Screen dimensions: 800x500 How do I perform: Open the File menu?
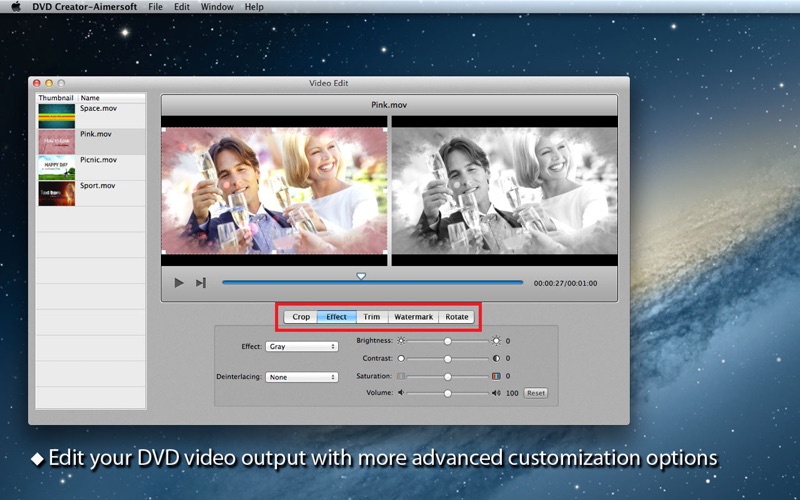pyautogui.click(x=155, y=7)
